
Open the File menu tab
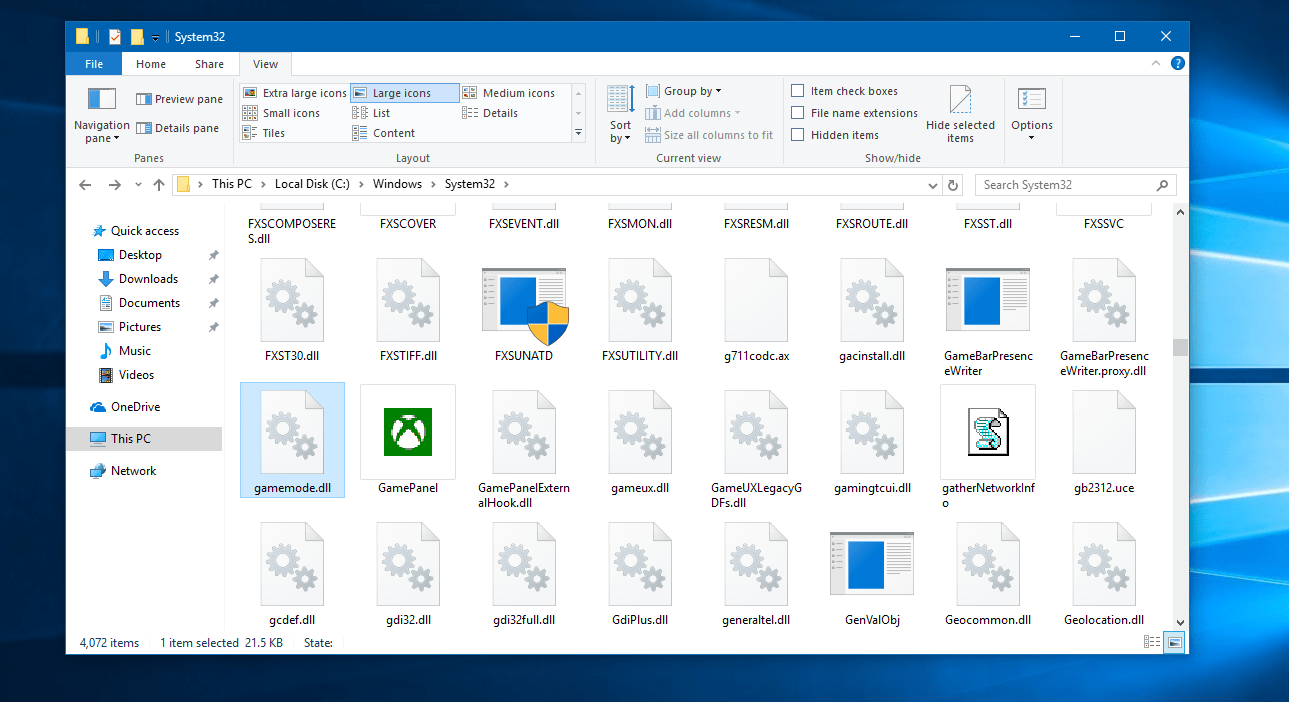point(94,64)
